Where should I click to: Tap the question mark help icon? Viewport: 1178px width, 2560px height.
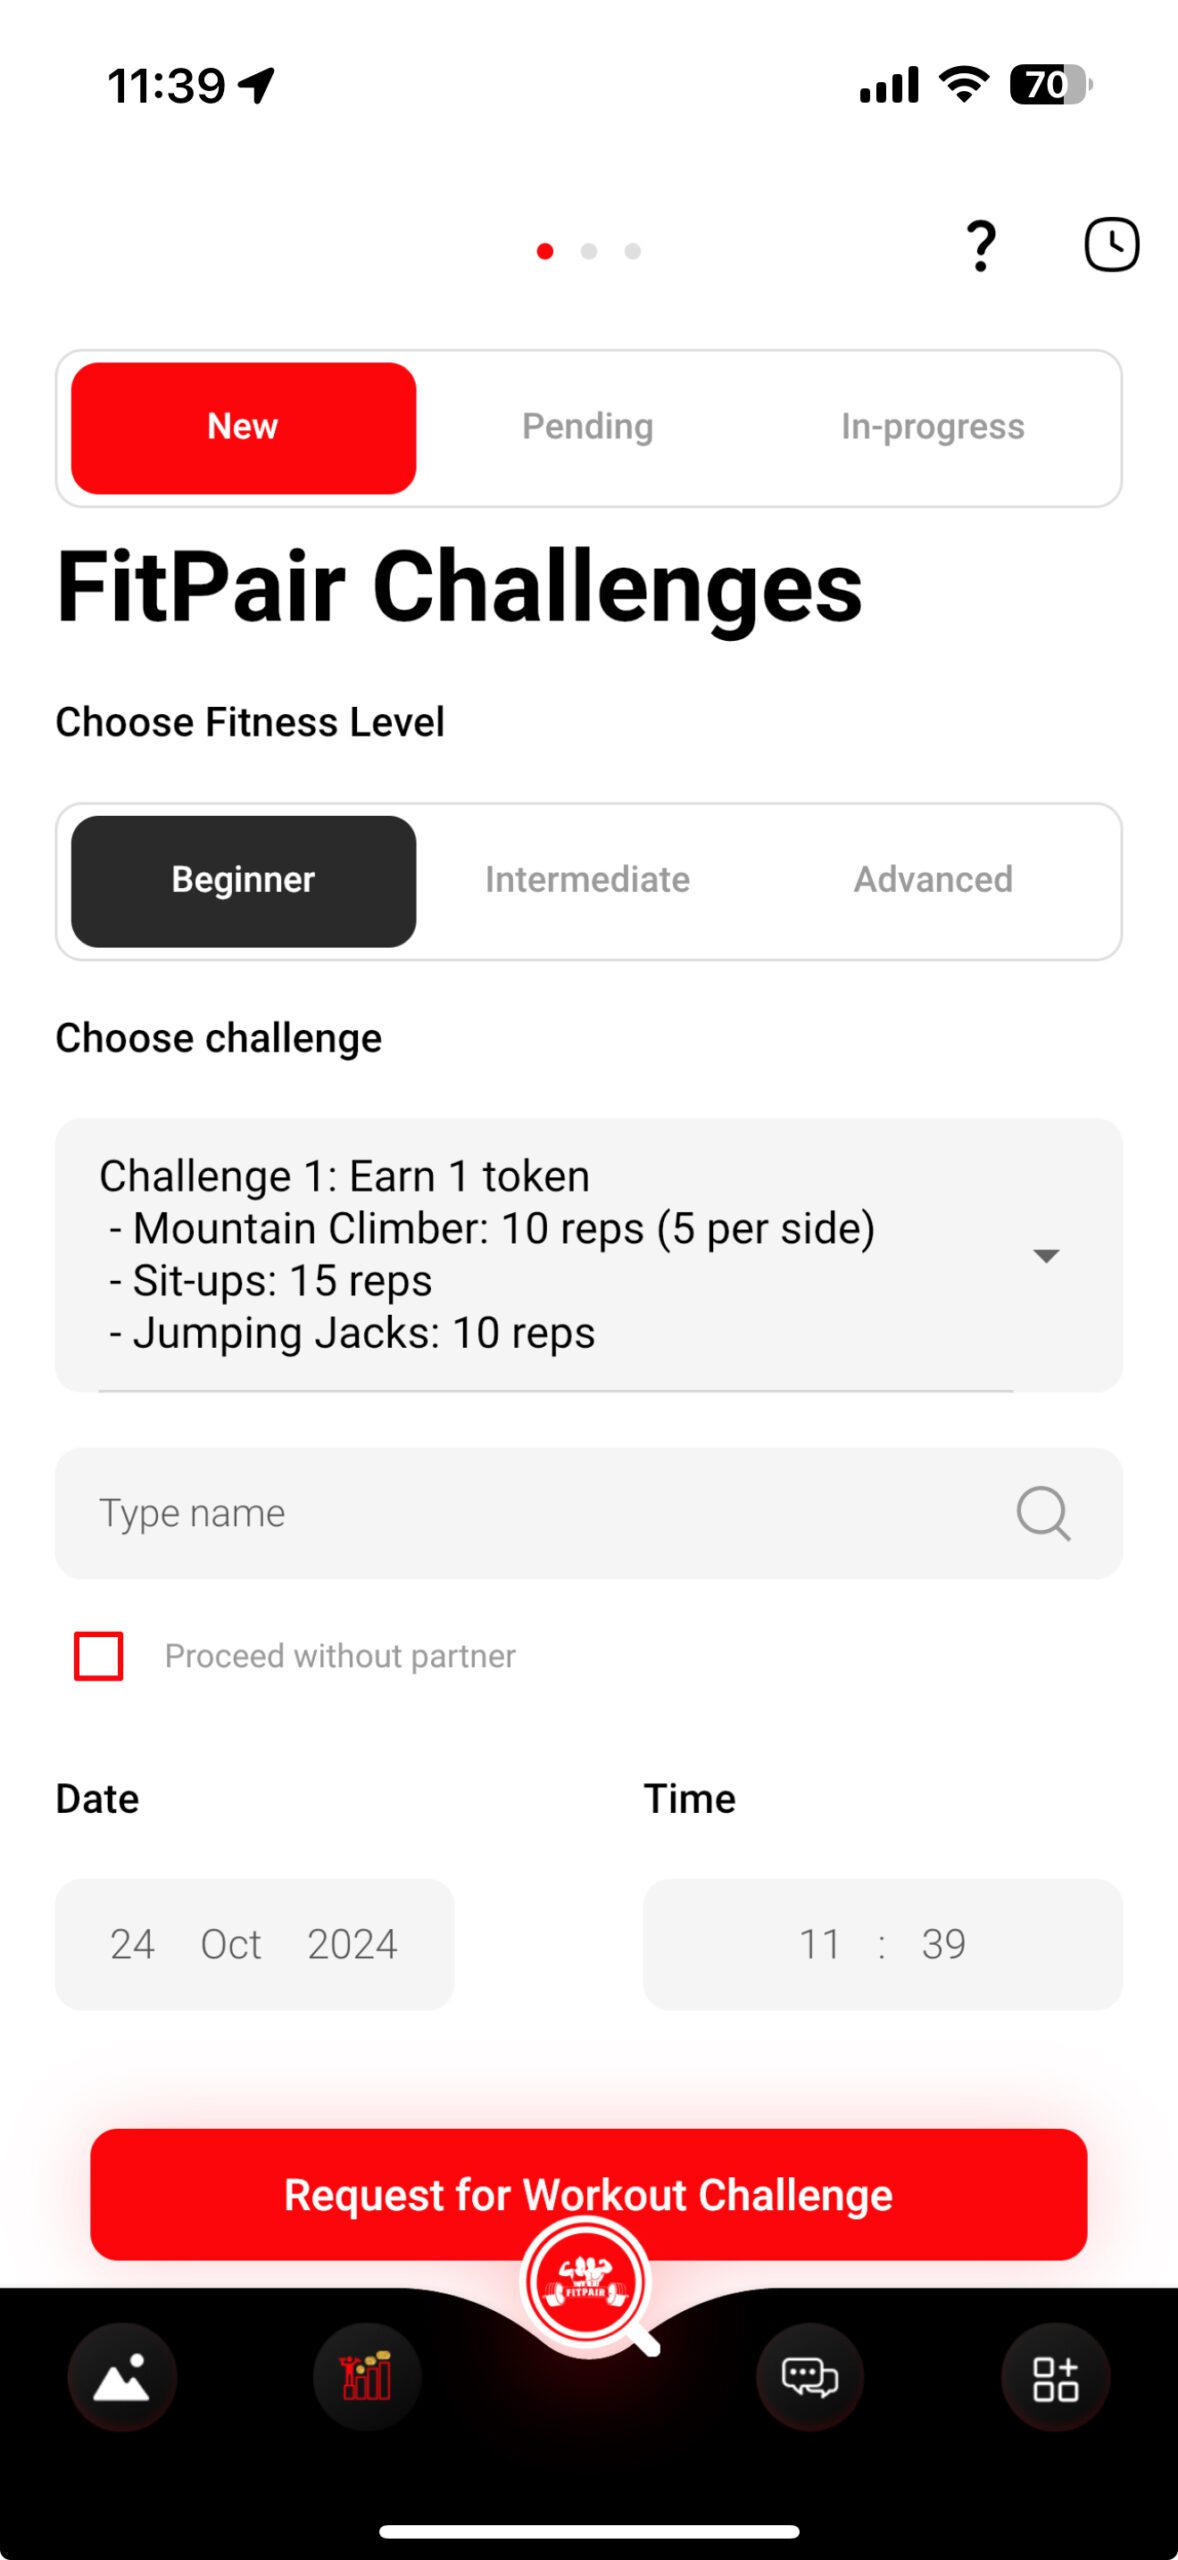981,246
